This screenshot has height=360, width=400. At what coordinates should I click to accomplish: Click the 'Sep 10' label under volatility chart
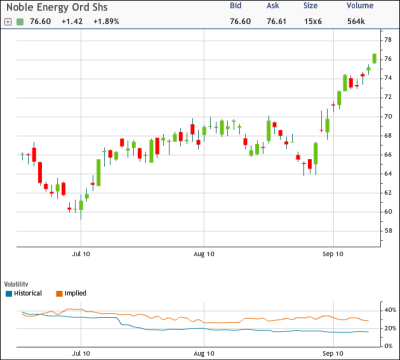coord(333,354)
